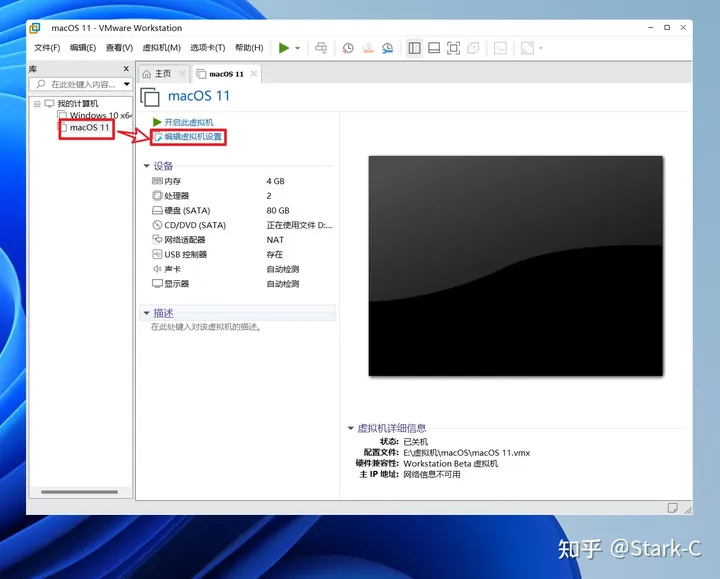Click the disc icon next to CD/DVD
The width and height of the screenshot is (720, 579).
pyautogui.click(x=157, y=225)
